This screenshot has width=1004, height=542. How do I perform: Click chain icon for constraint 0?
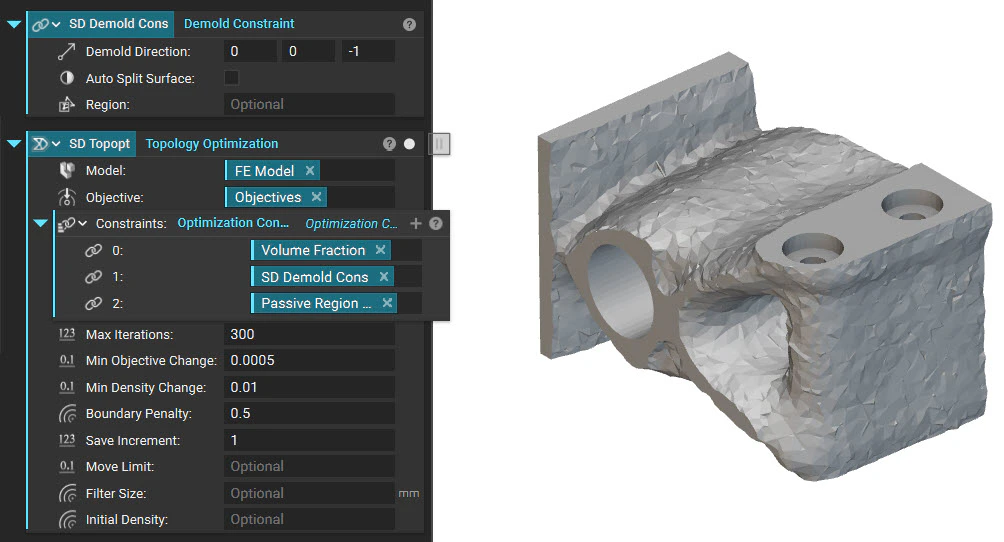(93, 250)
